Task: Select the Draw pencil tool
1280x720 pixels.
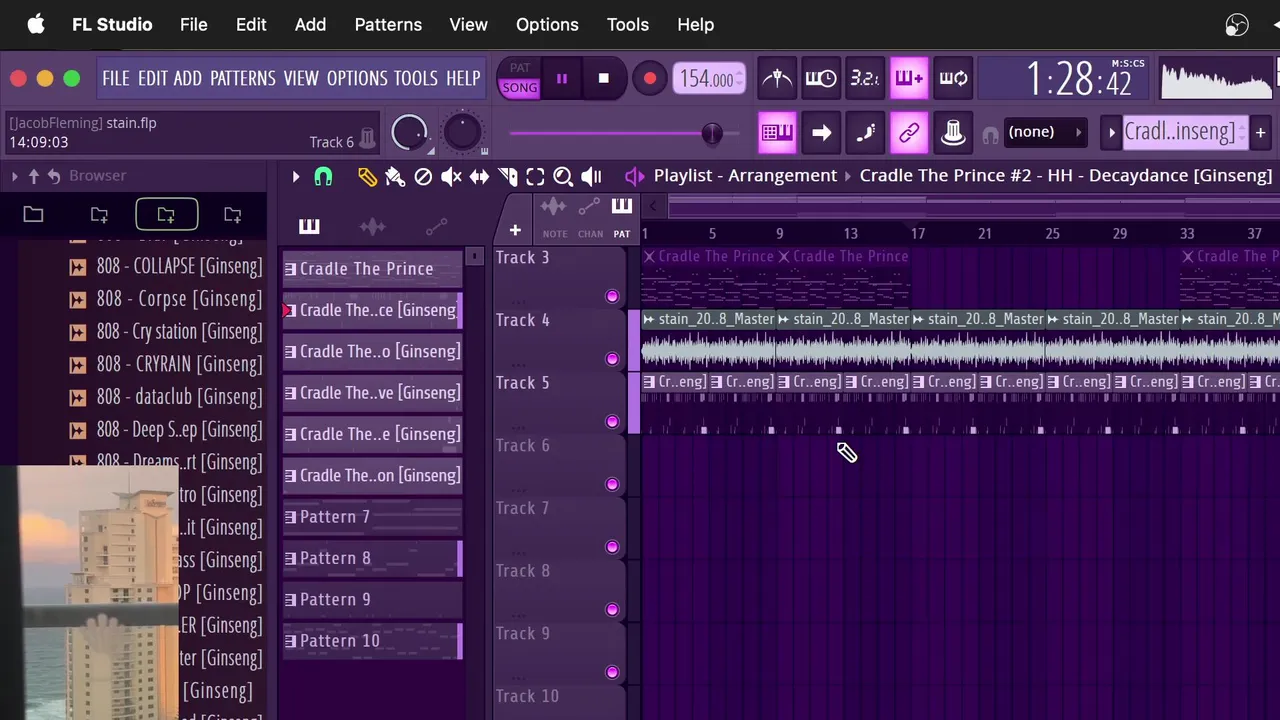Action: (367, 177)
